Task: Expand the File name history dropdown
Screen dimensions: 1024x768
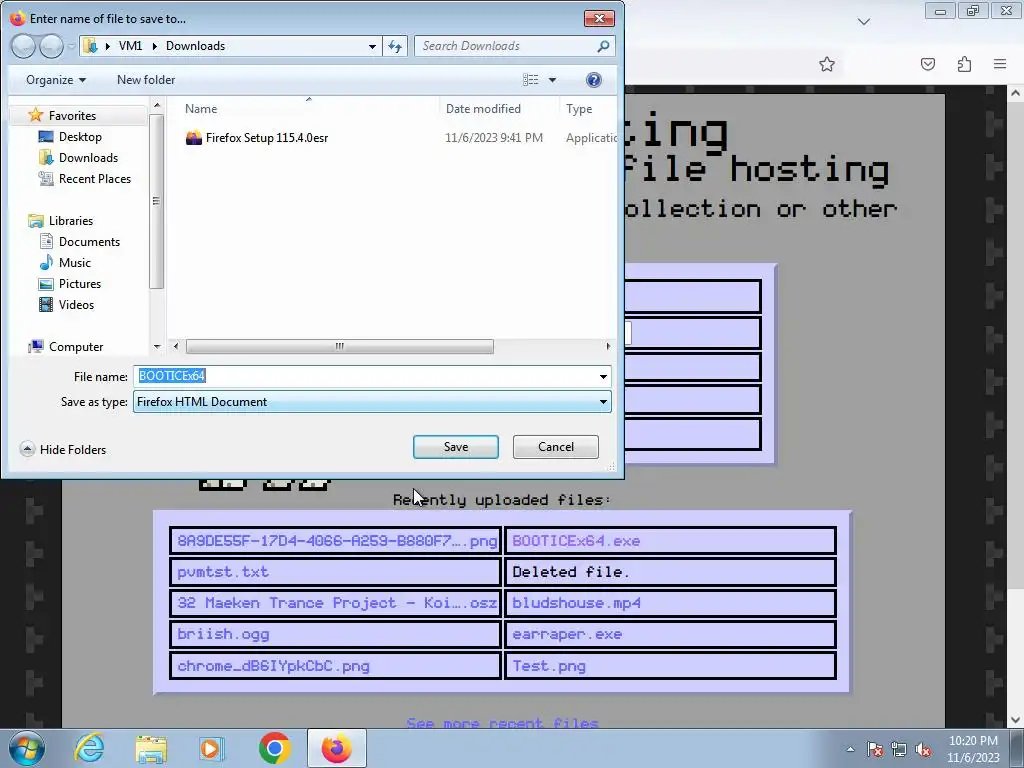Action: click(x=603, y=376)
